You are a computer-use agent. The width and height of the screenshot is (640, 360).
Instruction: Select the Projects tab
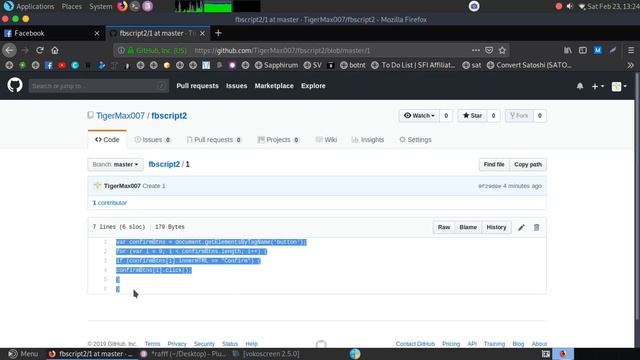tap(278, 140)
